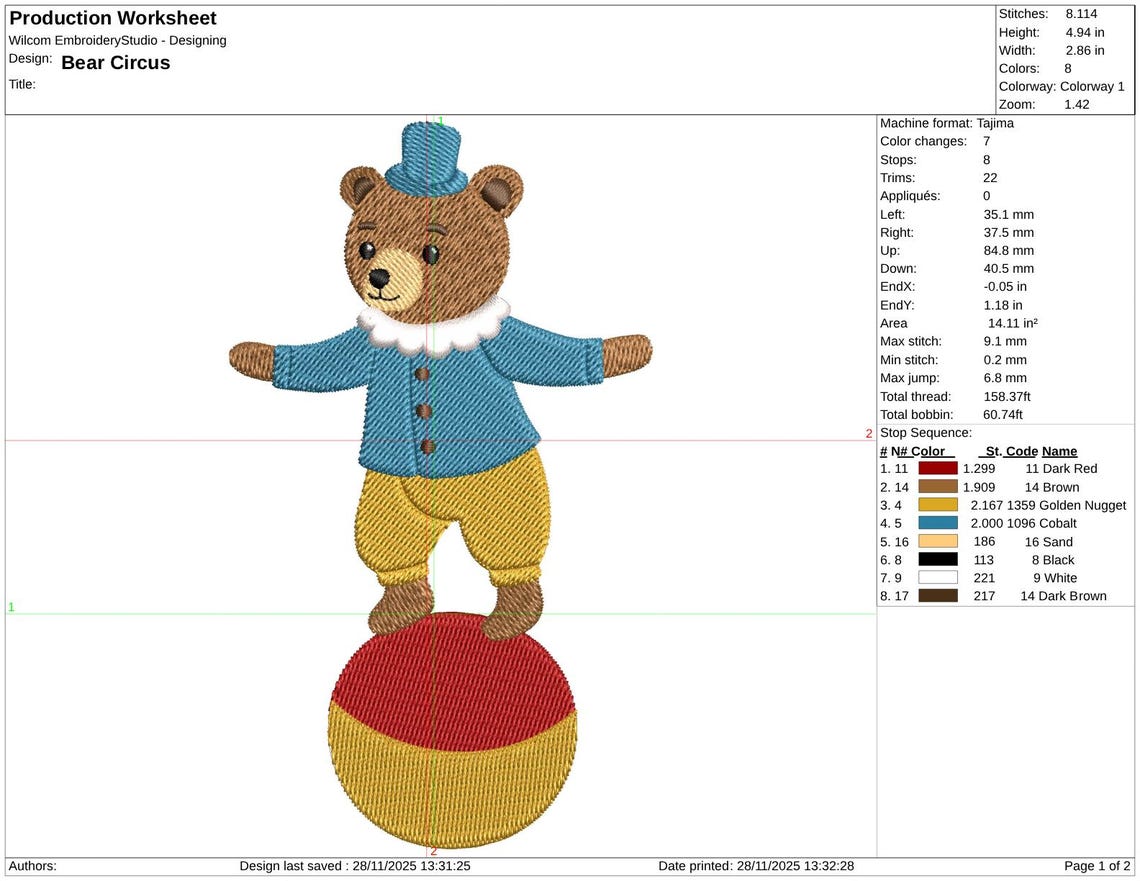This screenshot has width=1140, height=881.
Task: Click the Production Worksheet heading
Action: (113, 18)
